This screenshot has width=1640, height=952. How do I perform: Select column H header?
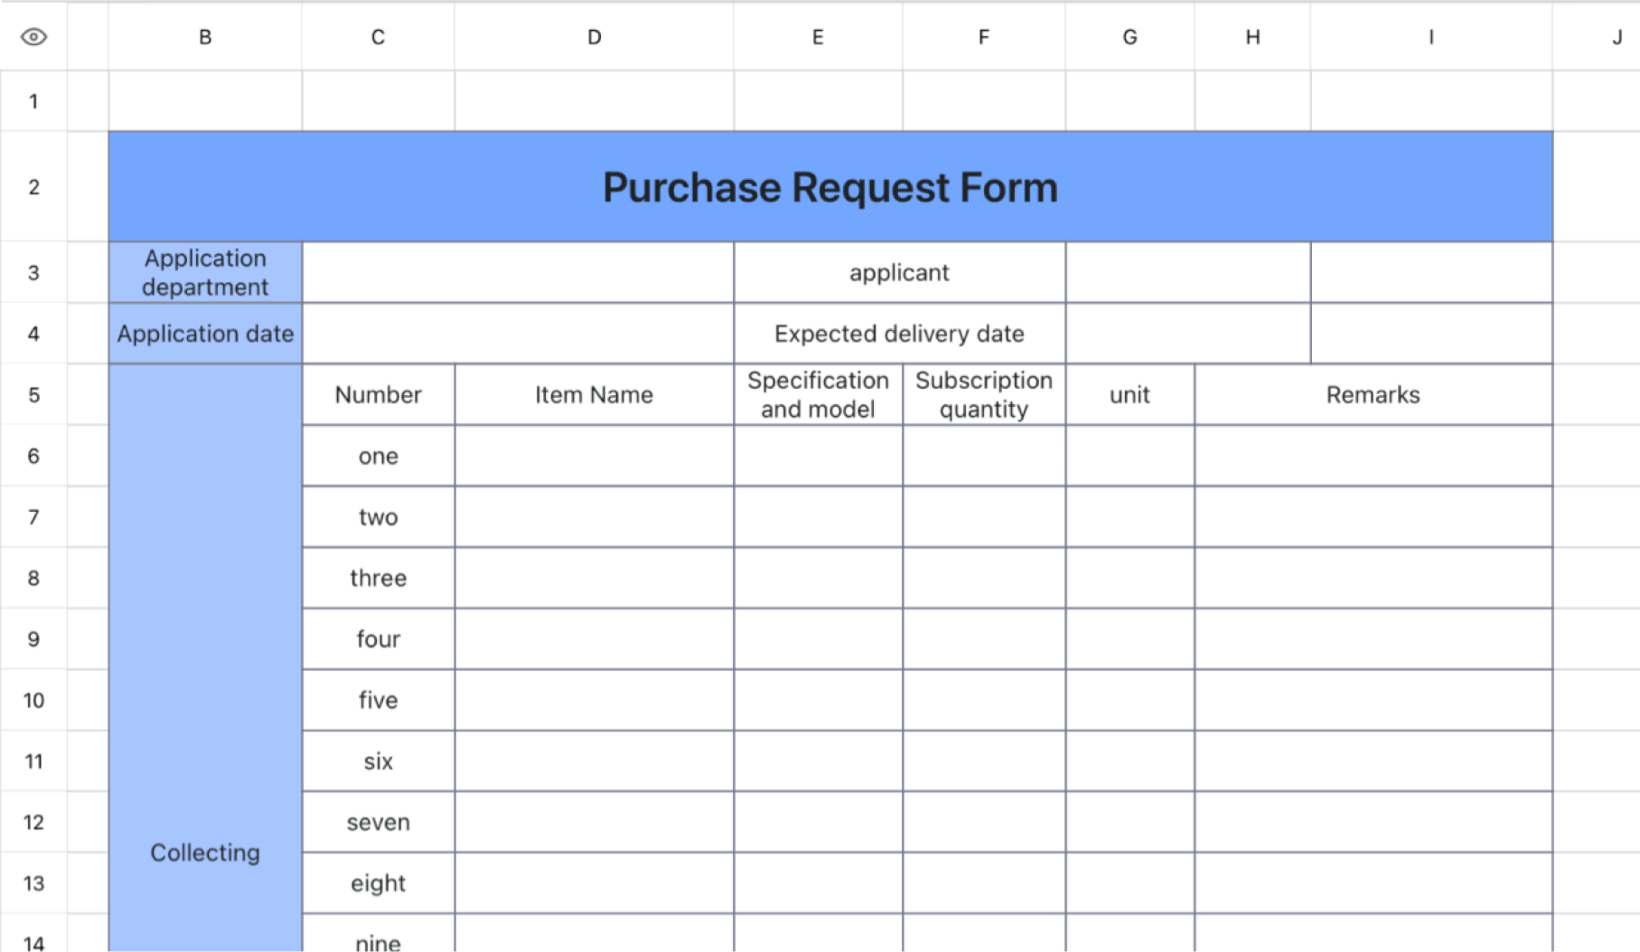[x=1253, y=37]
